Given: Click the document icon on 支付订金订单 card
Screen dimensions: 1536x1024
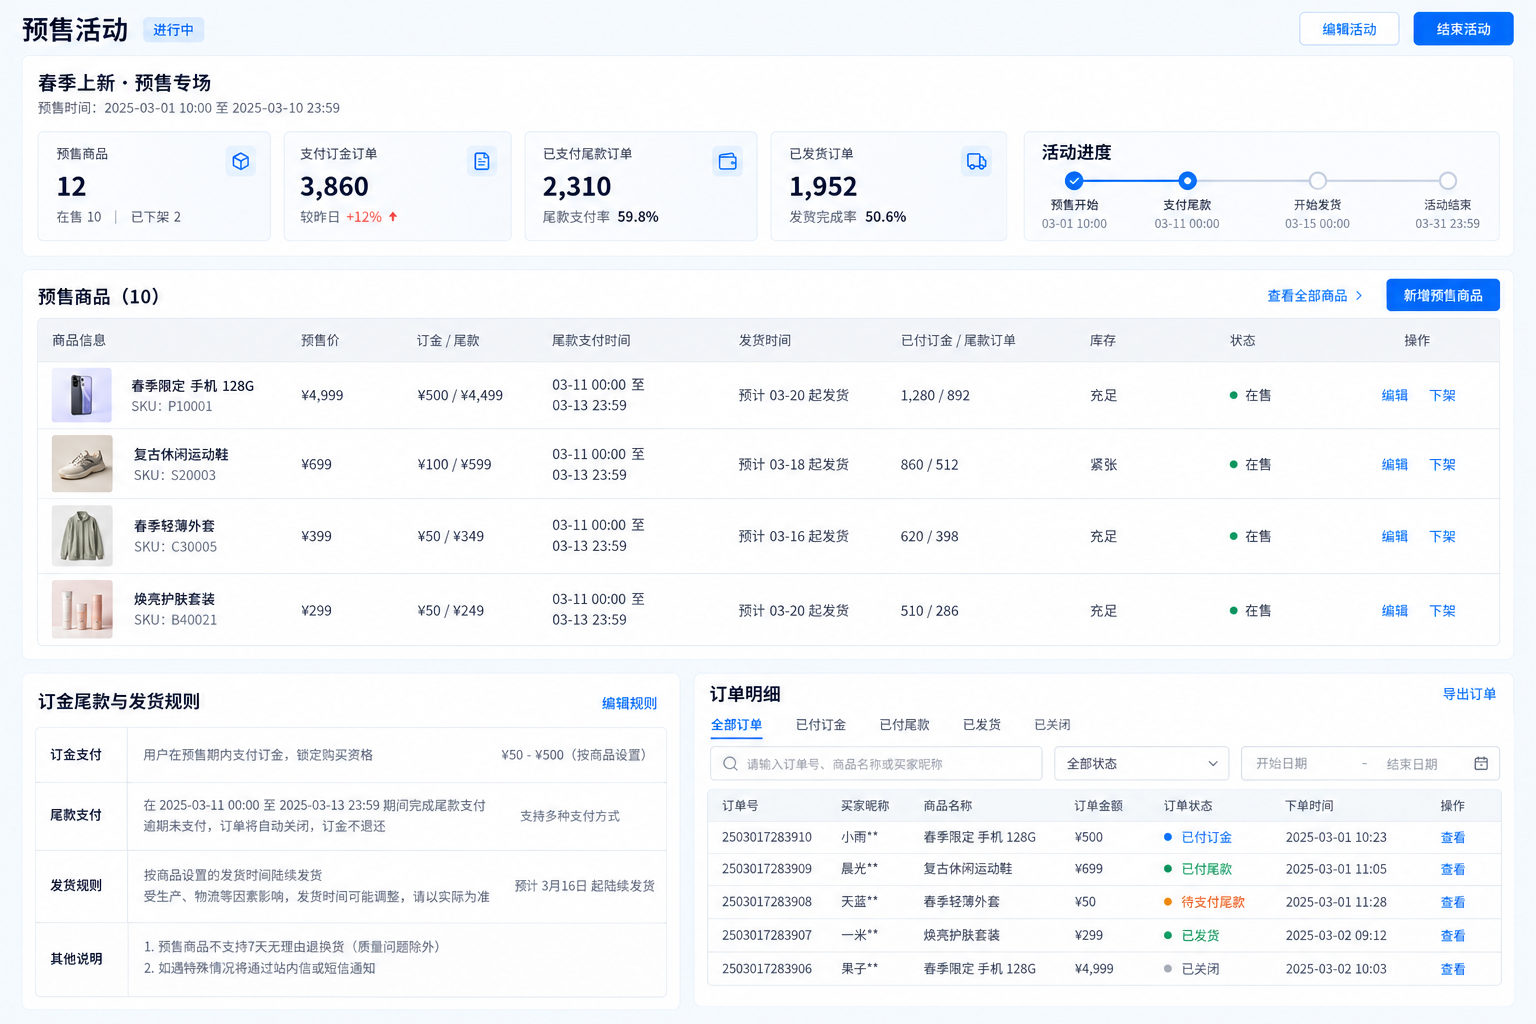Looking at the screenshot, I should pyautogui.click(x=482, y=161).
